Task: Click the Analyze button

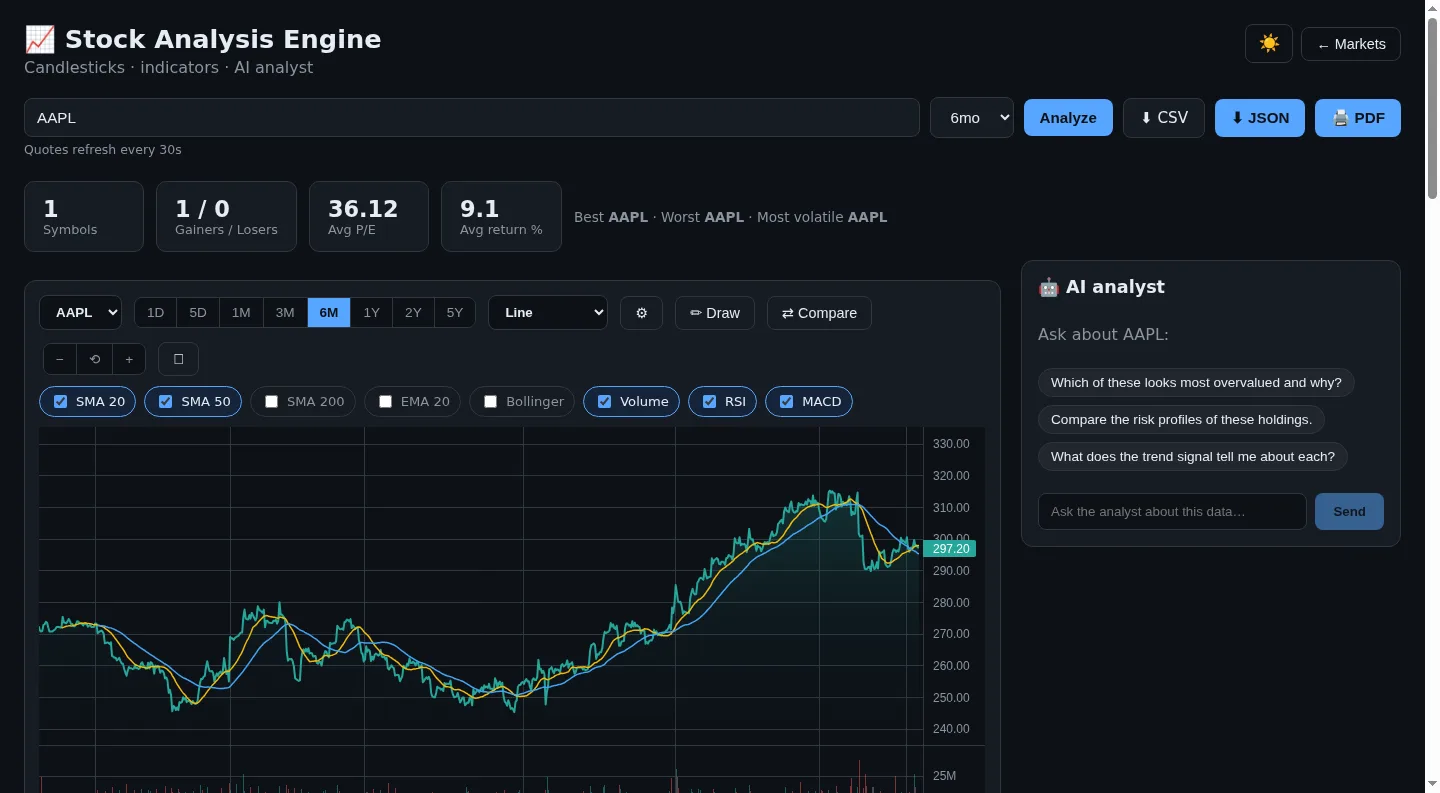Action: (x=1068, y=118)
